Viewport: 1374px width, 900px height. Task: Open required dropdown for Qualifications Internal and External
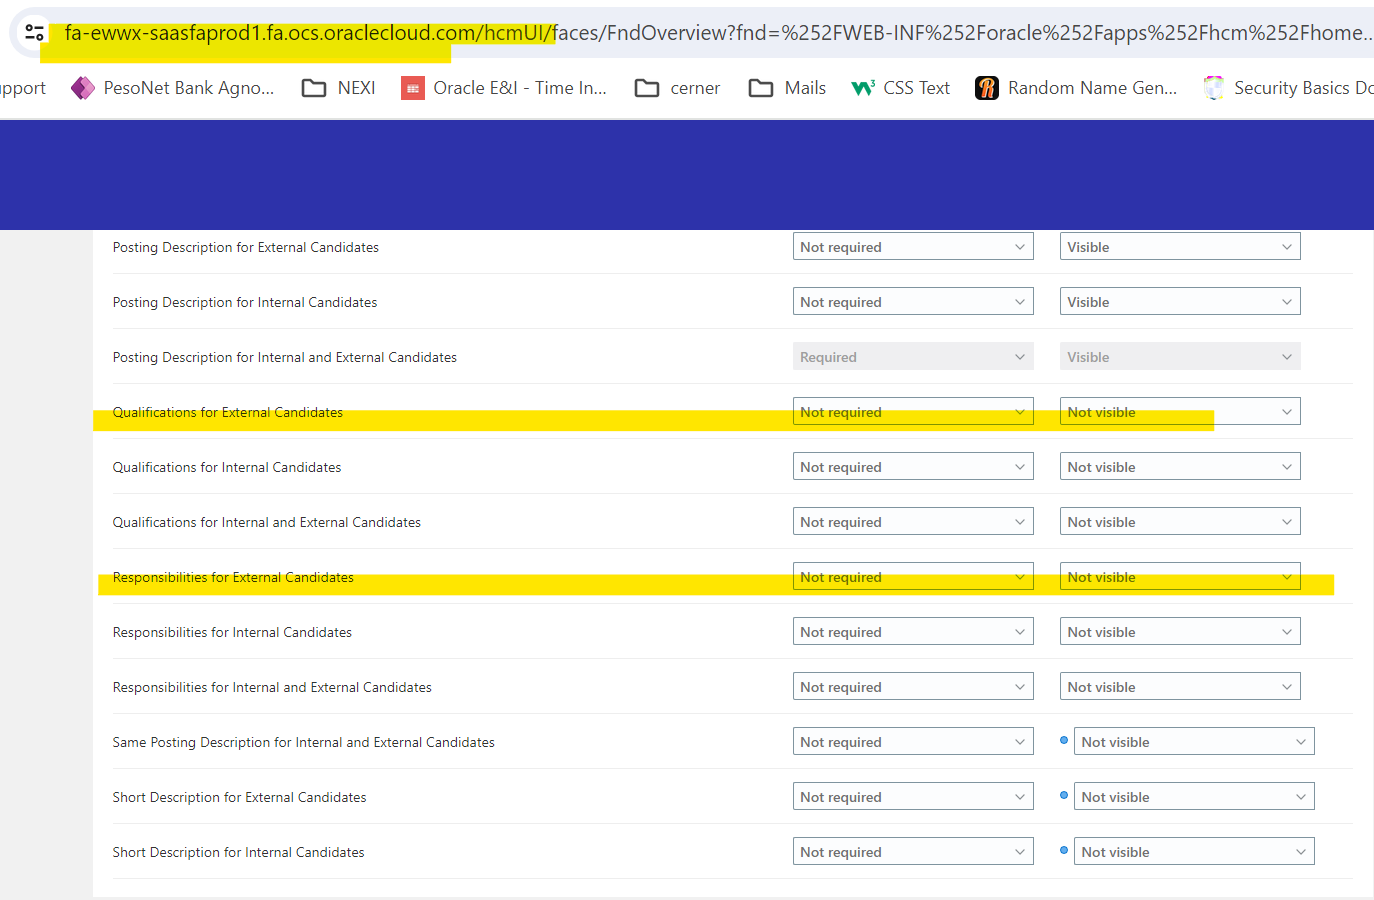(913, 522)
